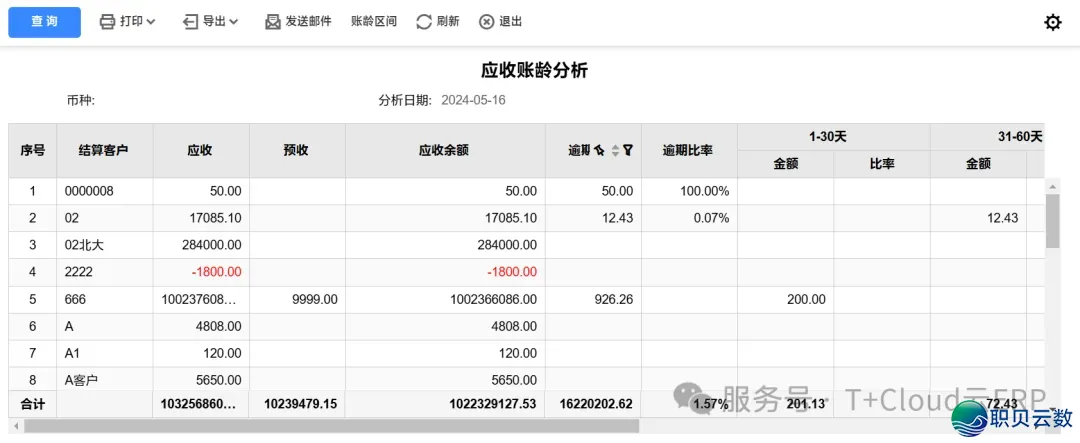Open settings with the gear icon

click(1052, 22)
